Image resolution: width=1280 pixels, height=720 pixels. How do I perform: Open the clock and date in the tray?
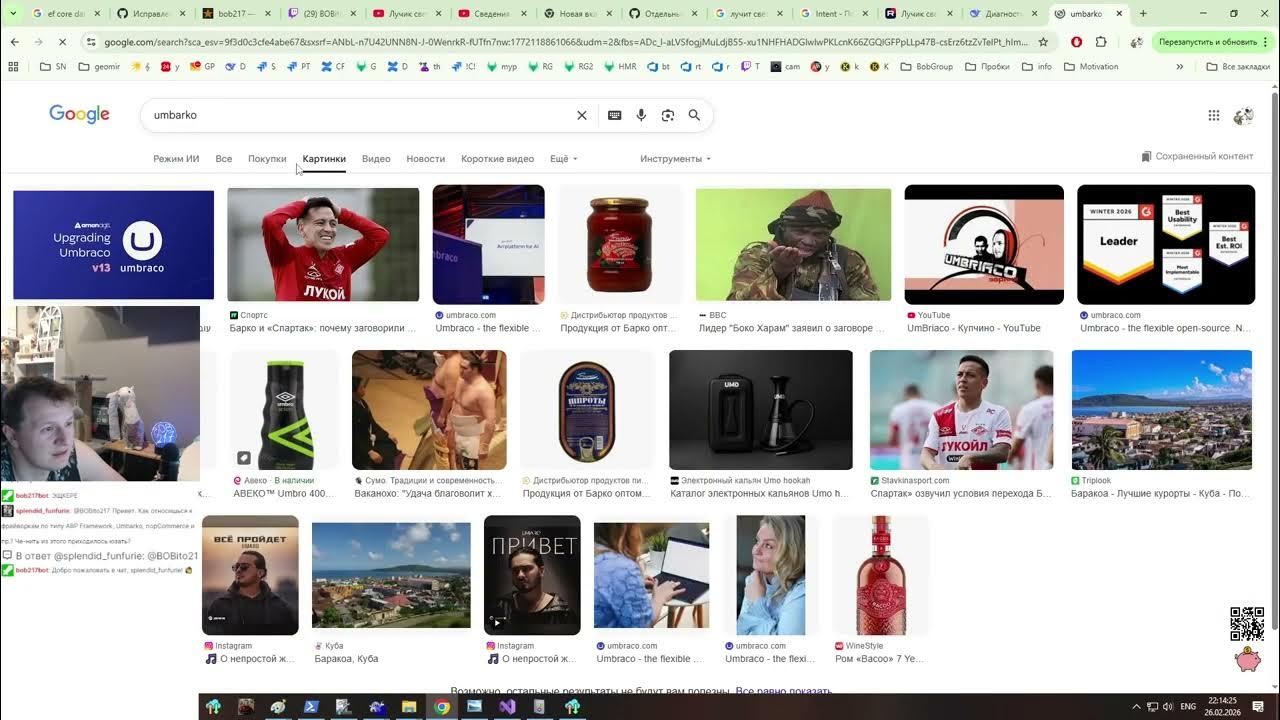(1222, 707)
